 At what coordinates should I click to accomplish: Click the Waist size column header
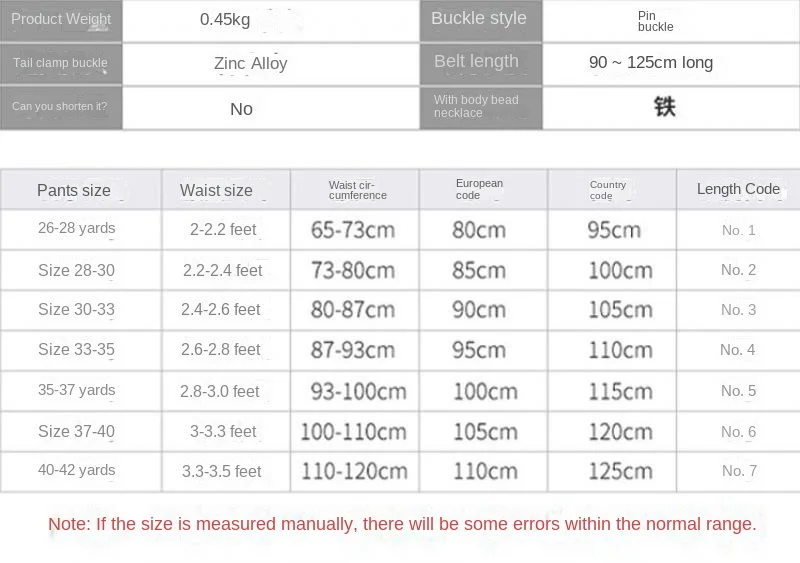point(216,190)
